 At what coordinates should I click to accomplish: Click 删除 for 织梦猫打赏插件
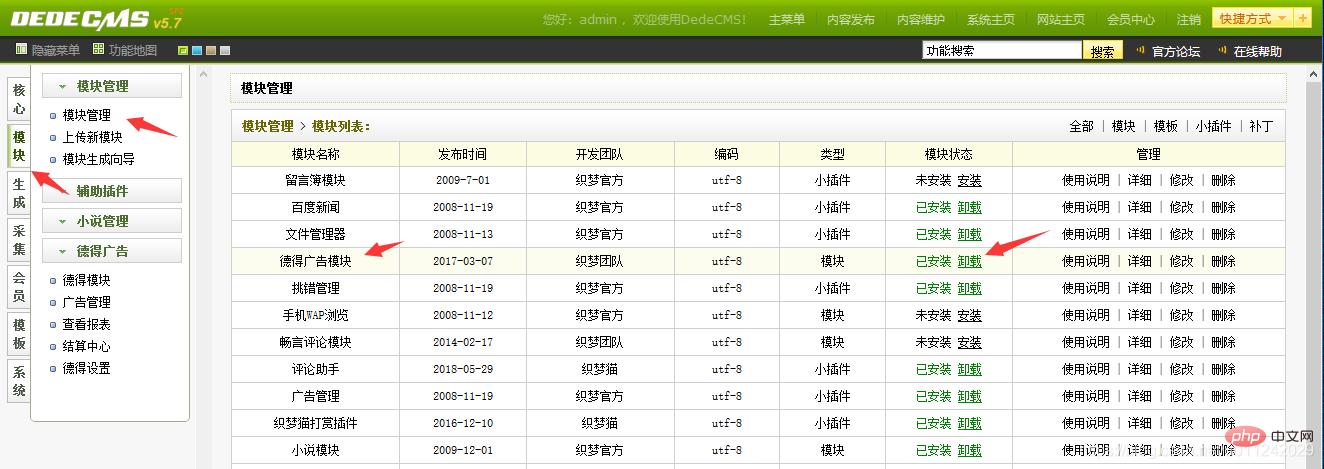click(x=1223, y=423)
